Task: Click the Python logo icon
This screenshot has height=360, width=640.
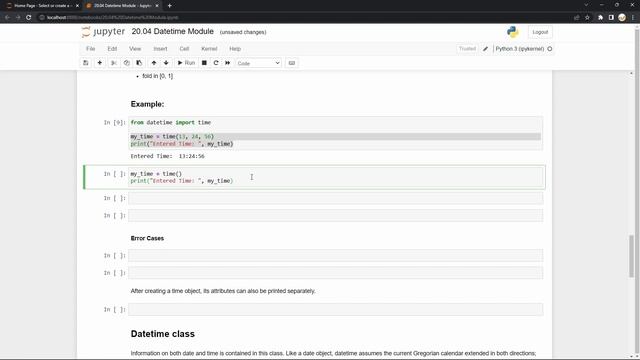Action: pyautogui.click(x=513, y=32)
